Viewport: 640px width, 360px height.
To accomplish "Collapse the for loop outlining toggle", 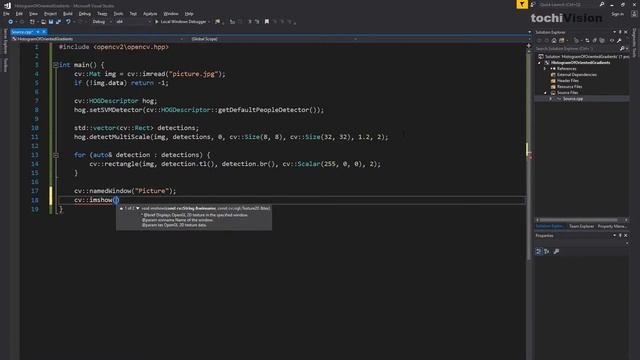I will click(56, 155).
